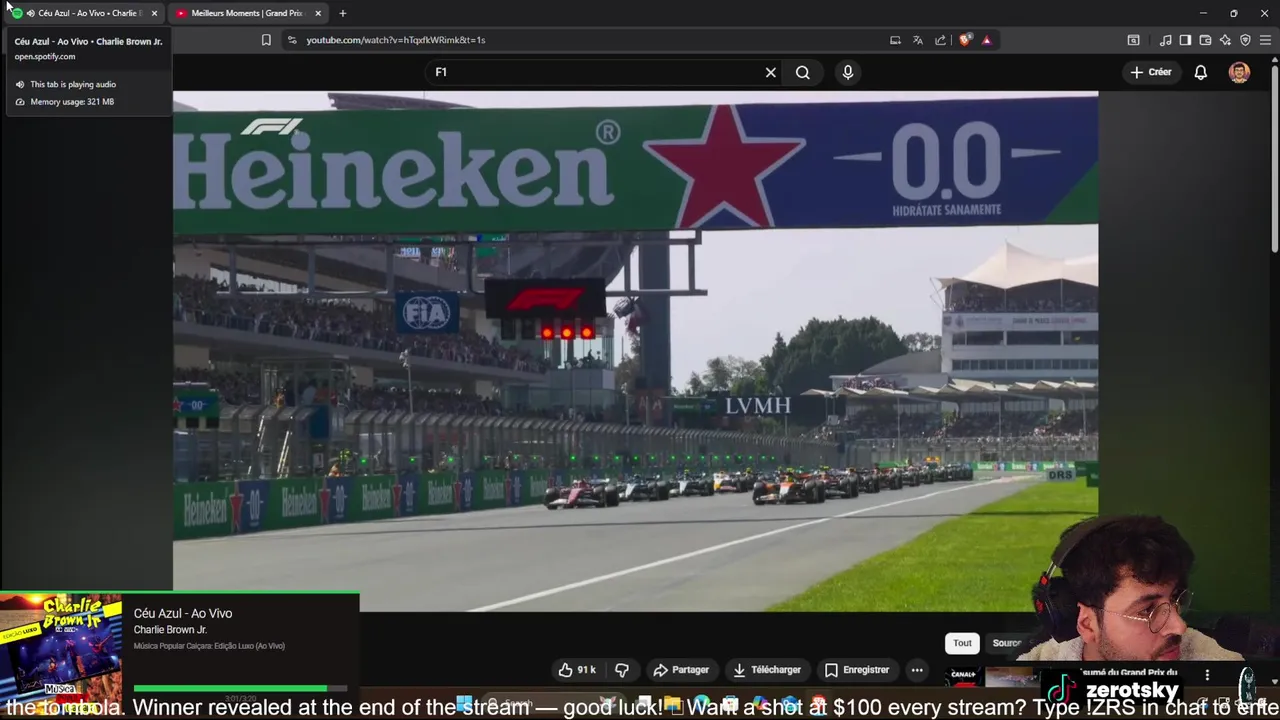1280x720 pixels.
Task: Click the Céu Azul - Ao Vivo song title
Action: pos(183,613)
